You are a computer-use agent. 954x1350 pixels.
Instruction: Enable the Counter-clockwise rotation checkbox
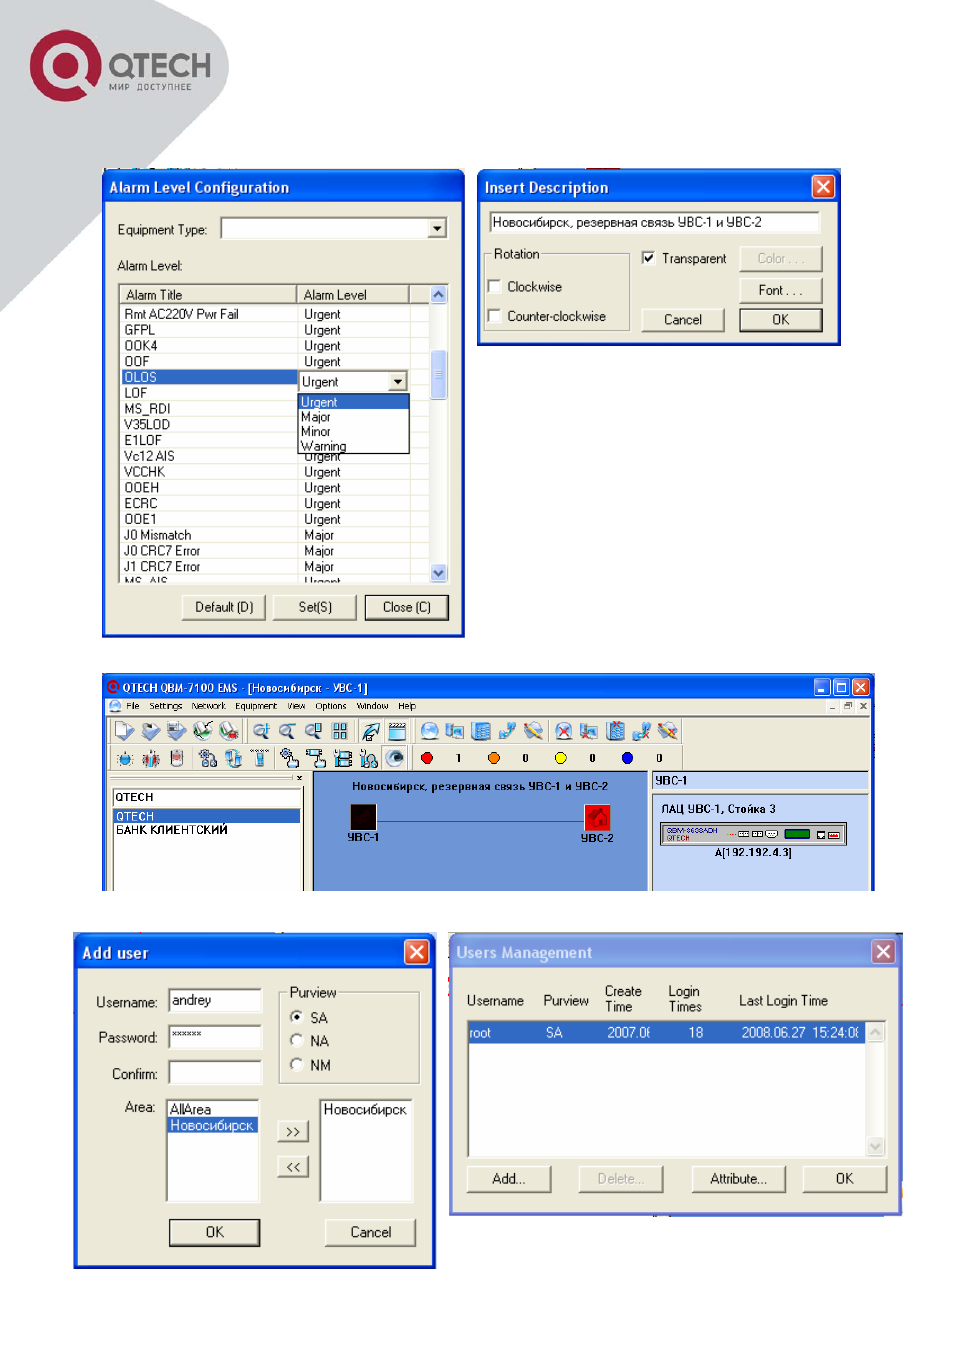(494, 316)
